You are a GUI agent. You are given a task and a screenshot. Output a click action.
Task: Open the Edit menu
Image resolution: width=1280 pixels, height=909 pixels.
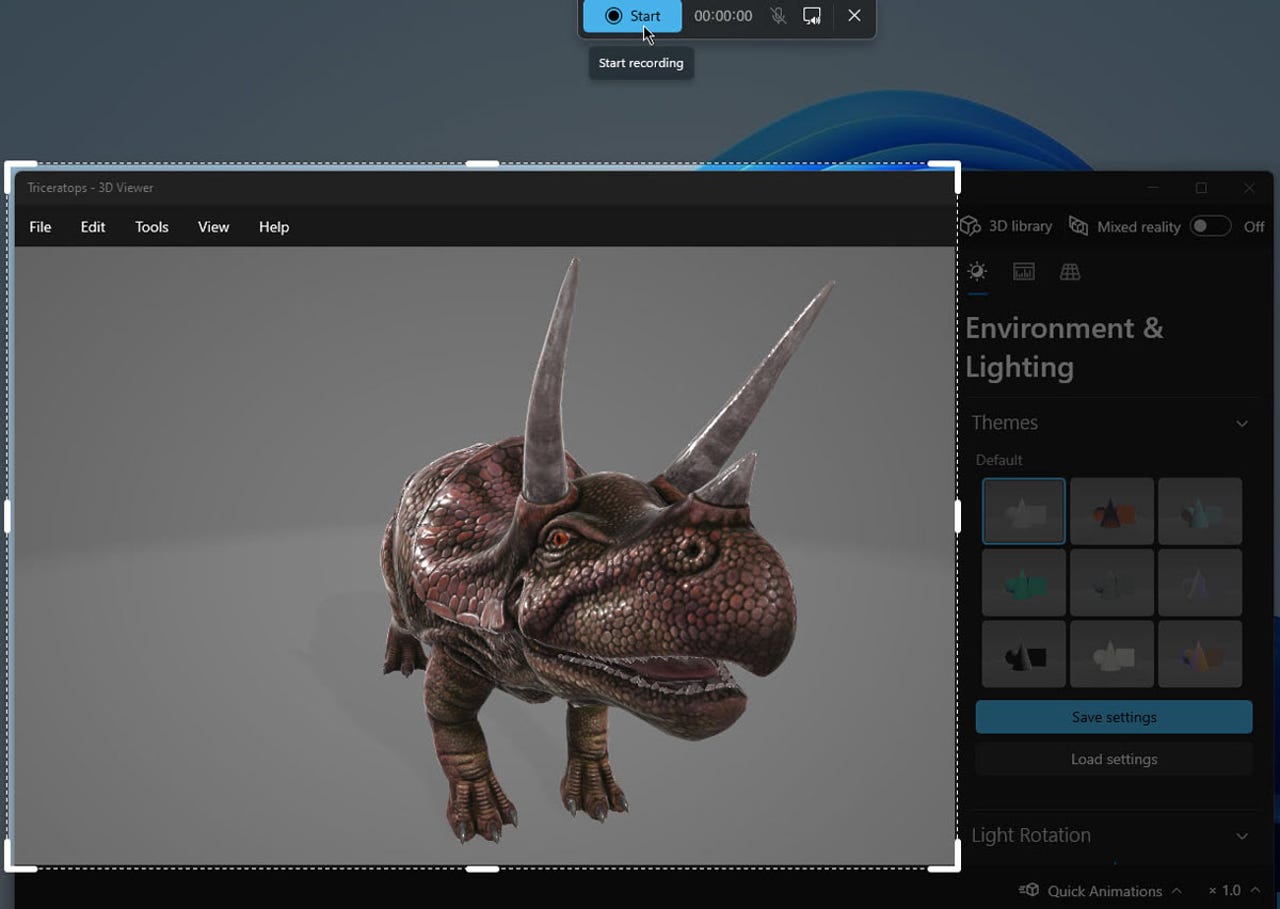(93, 227)
